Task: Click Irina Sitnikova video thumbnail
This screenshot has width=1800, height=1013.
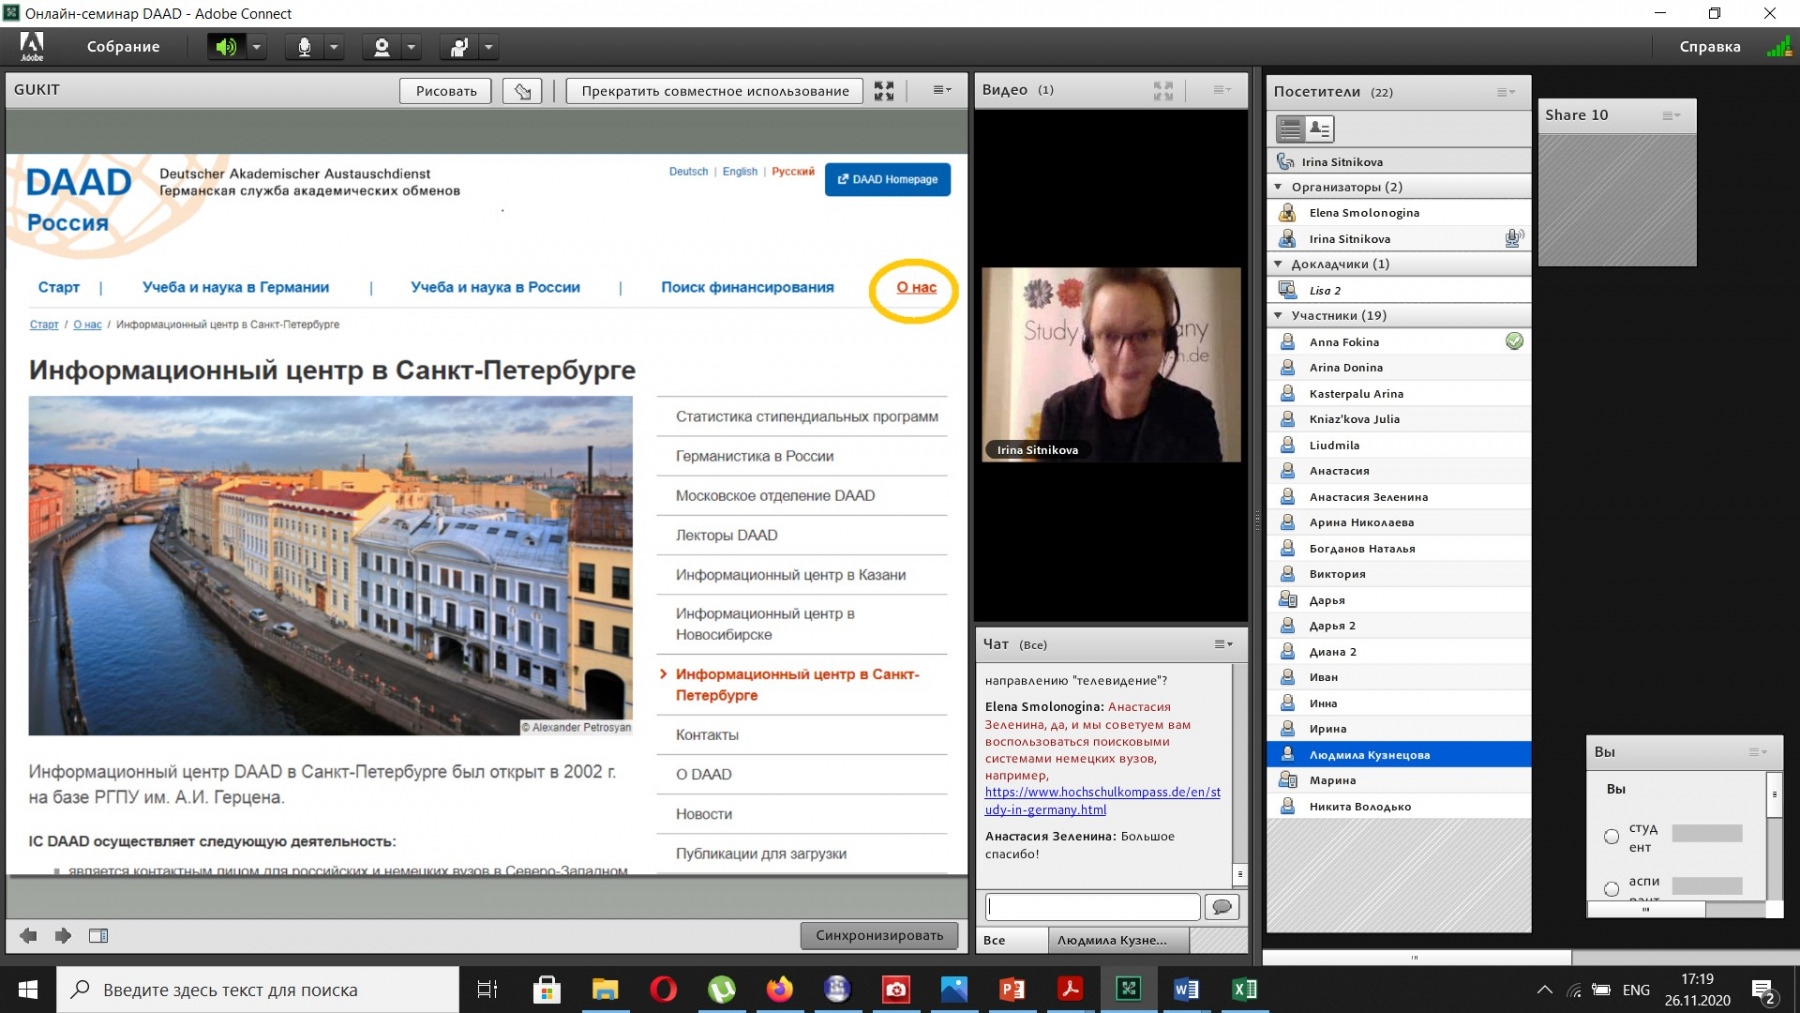Action: pos(1111,364)
